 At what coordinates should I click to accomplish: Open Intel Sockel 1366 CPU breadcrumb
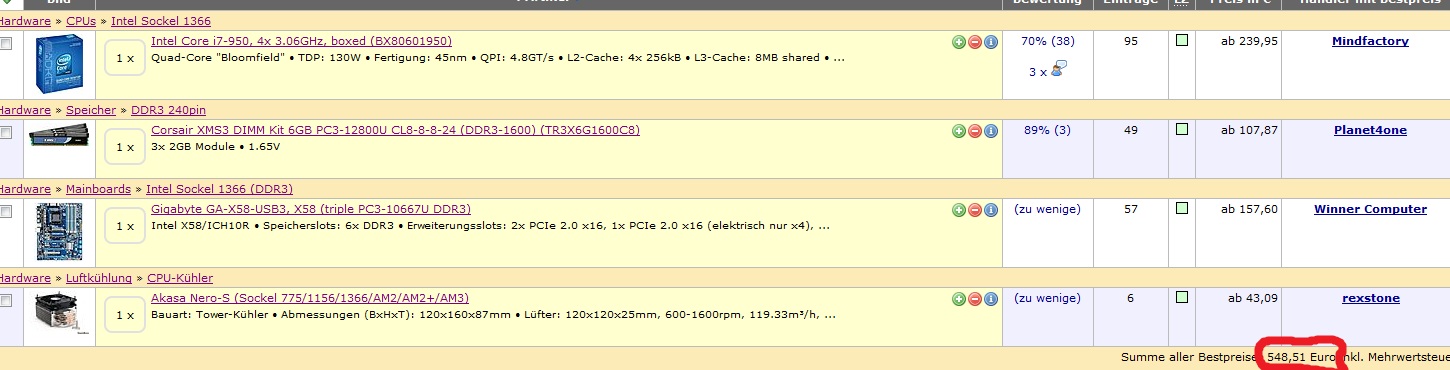161,21
